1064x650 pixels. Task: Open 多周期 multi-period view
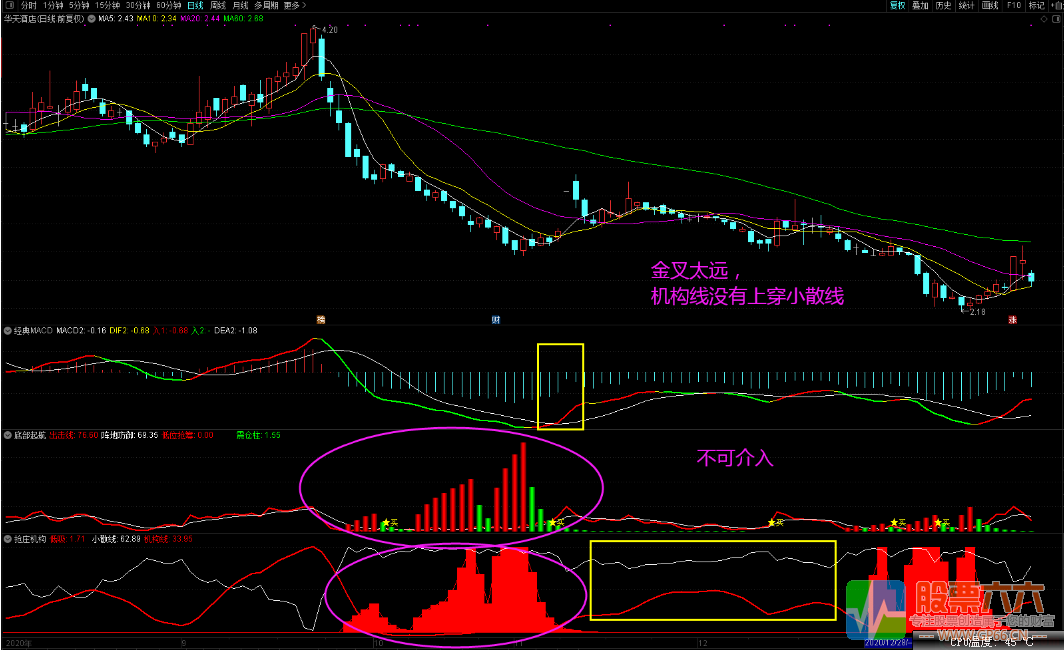click(267, 5)
